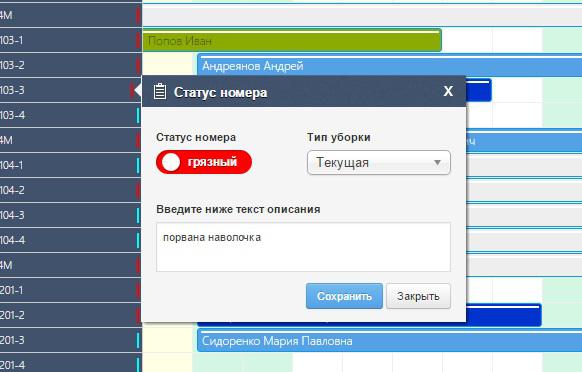Viewport: 582px width, 372px height.
Task: Select room 103-2 in the room list
Action: coord(70,65)
